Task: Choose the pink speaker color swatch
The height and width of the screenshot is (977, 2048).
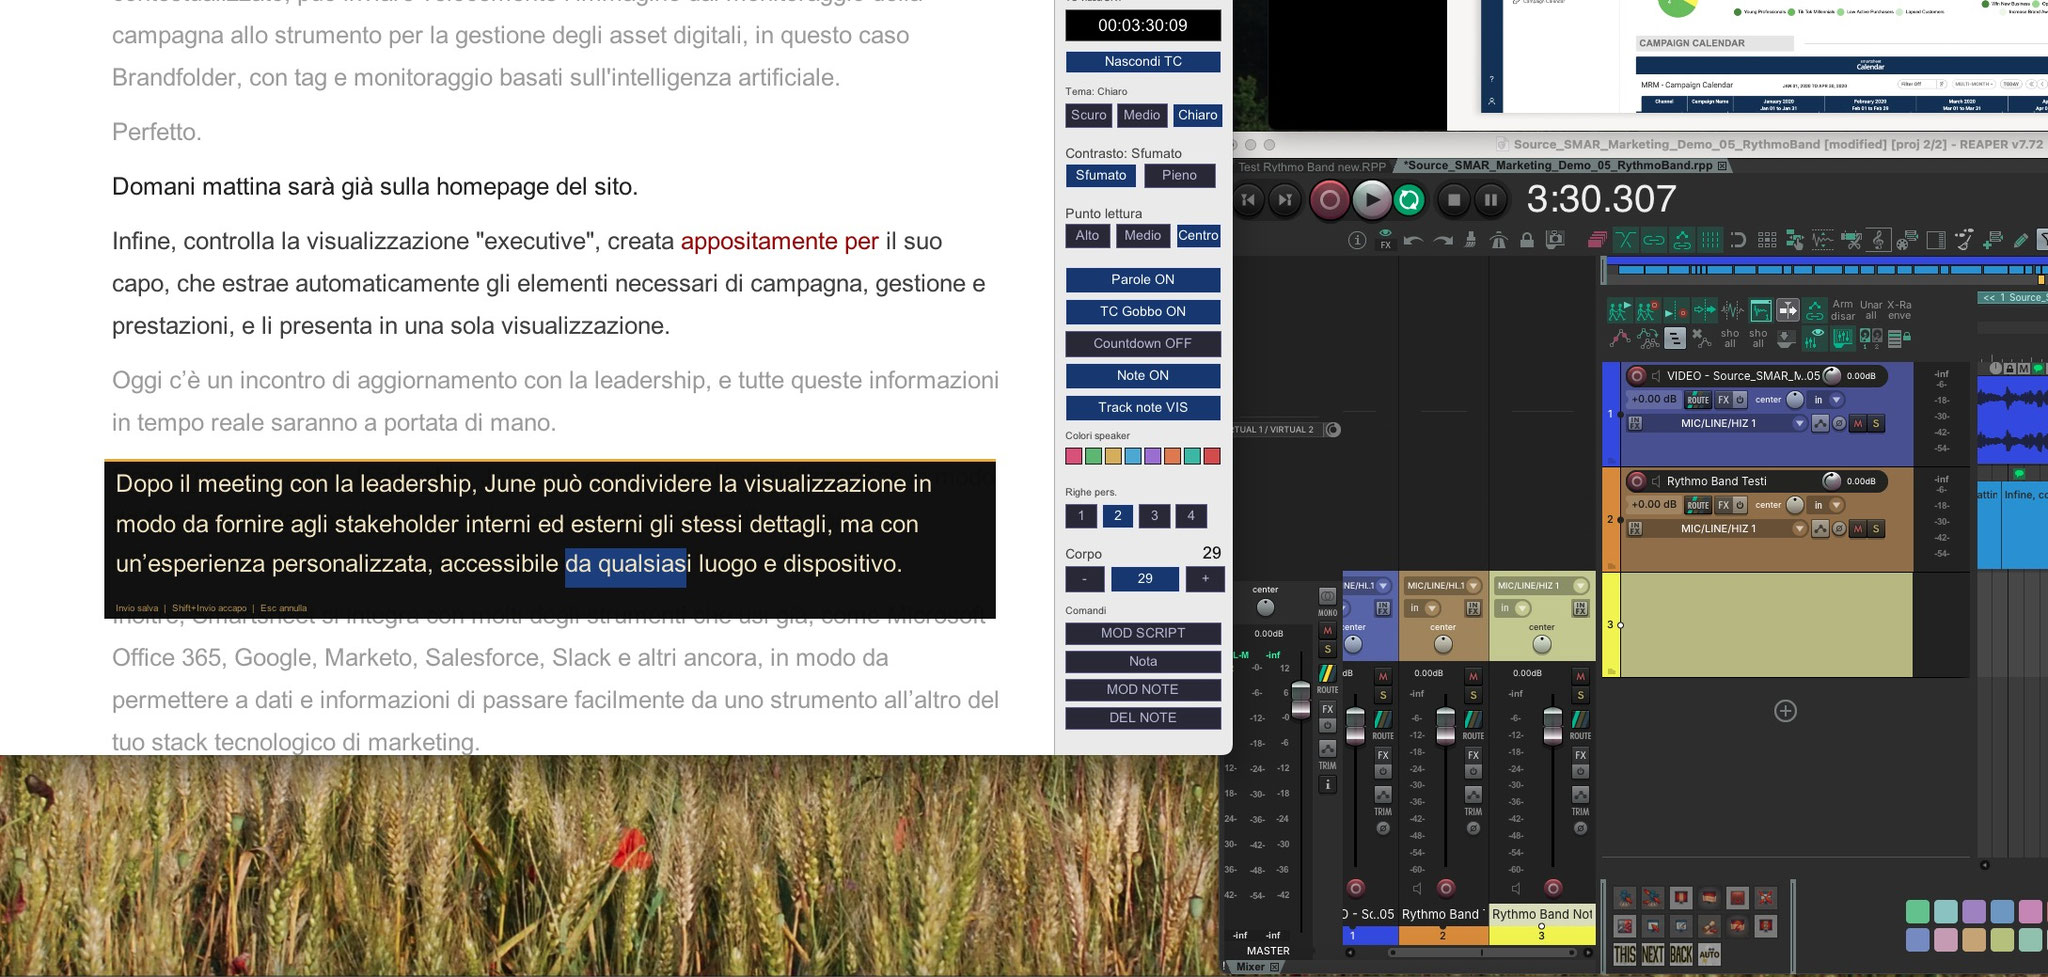Action: click(1073, 456)
